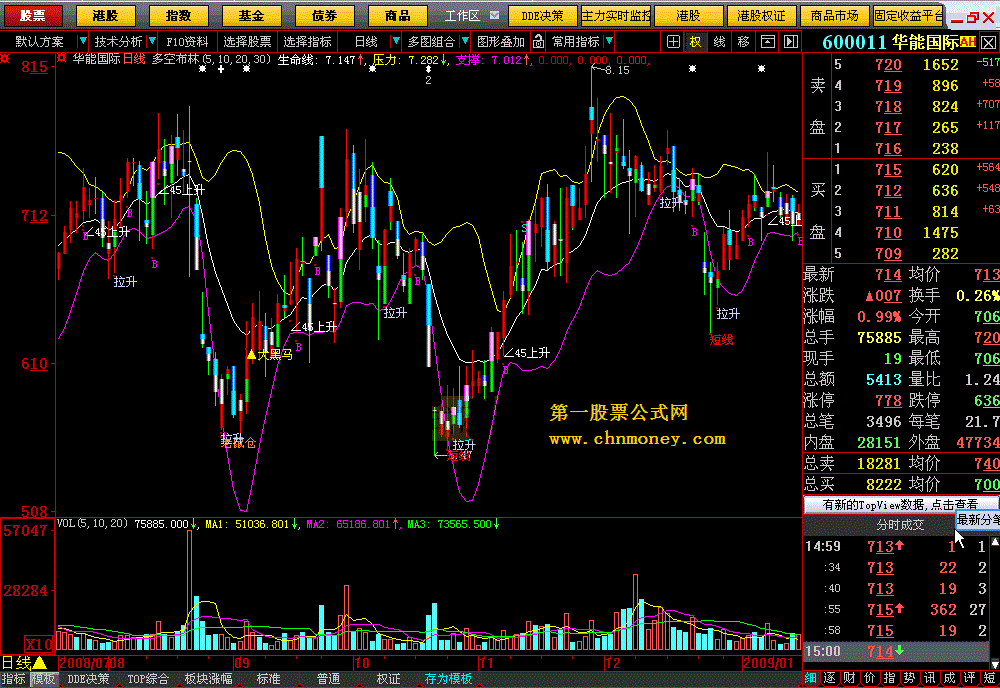Viewport: 1000px width, 688px height.
Task: Click the 图形叠加 overlay menu item
Action: pyautogui.click(x=501, y=42)
